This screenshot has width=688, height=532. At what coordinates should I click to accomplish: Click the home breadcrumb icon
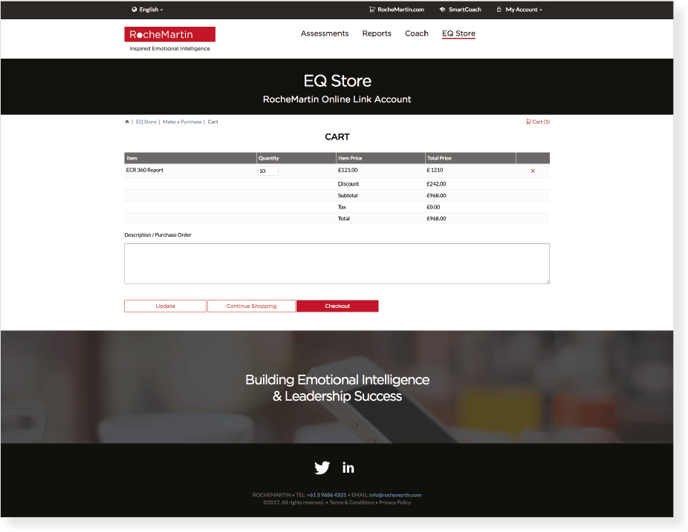click(127, 122)
